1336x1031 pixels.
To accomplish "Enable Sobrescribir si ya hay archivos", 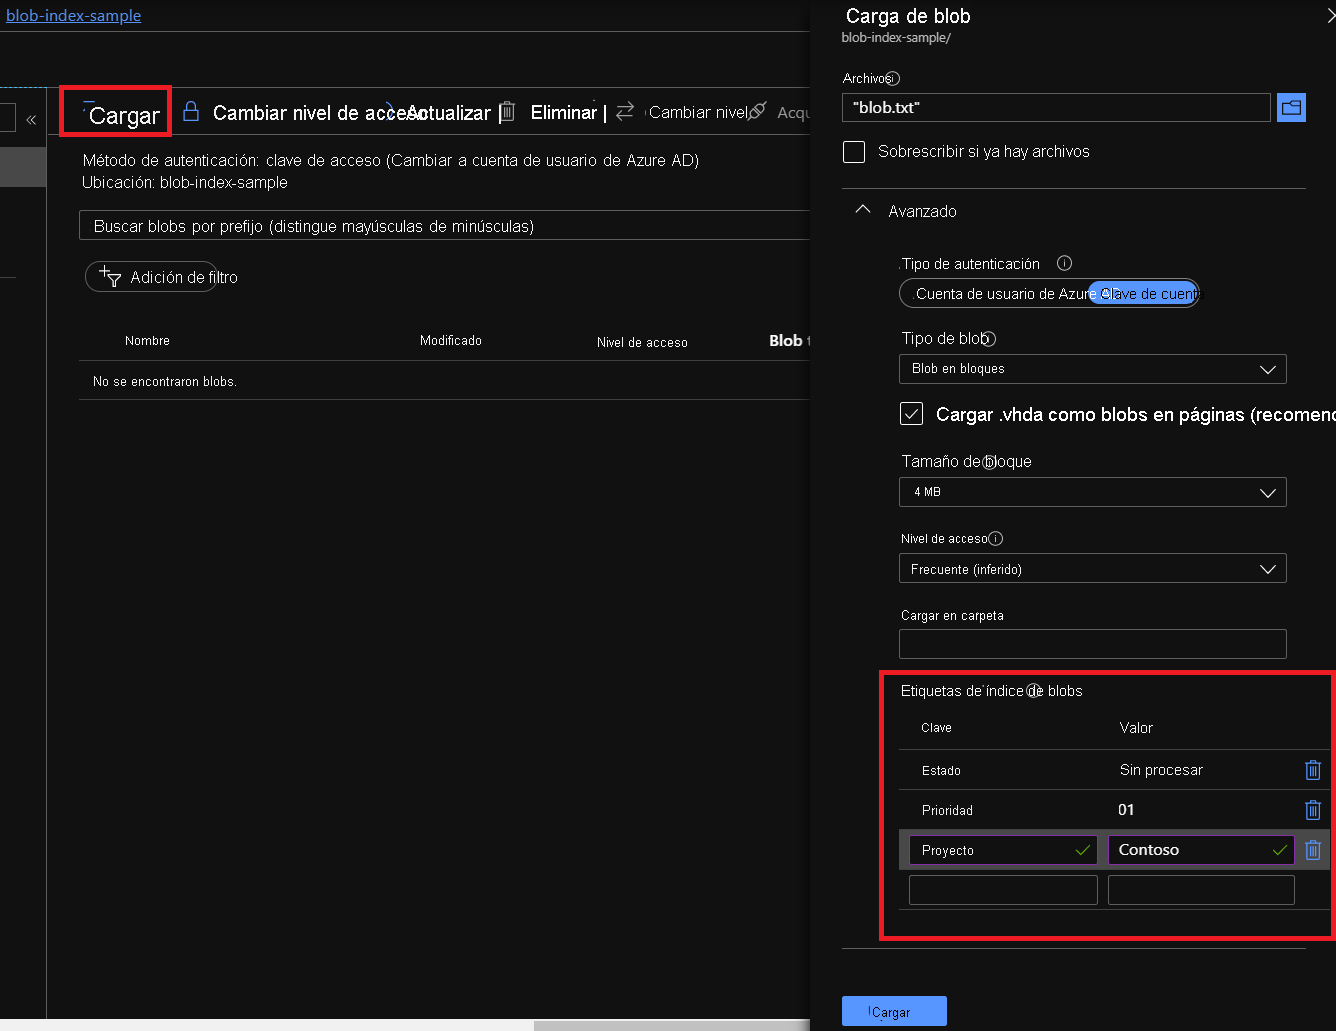I will click(x=853, y=152).
